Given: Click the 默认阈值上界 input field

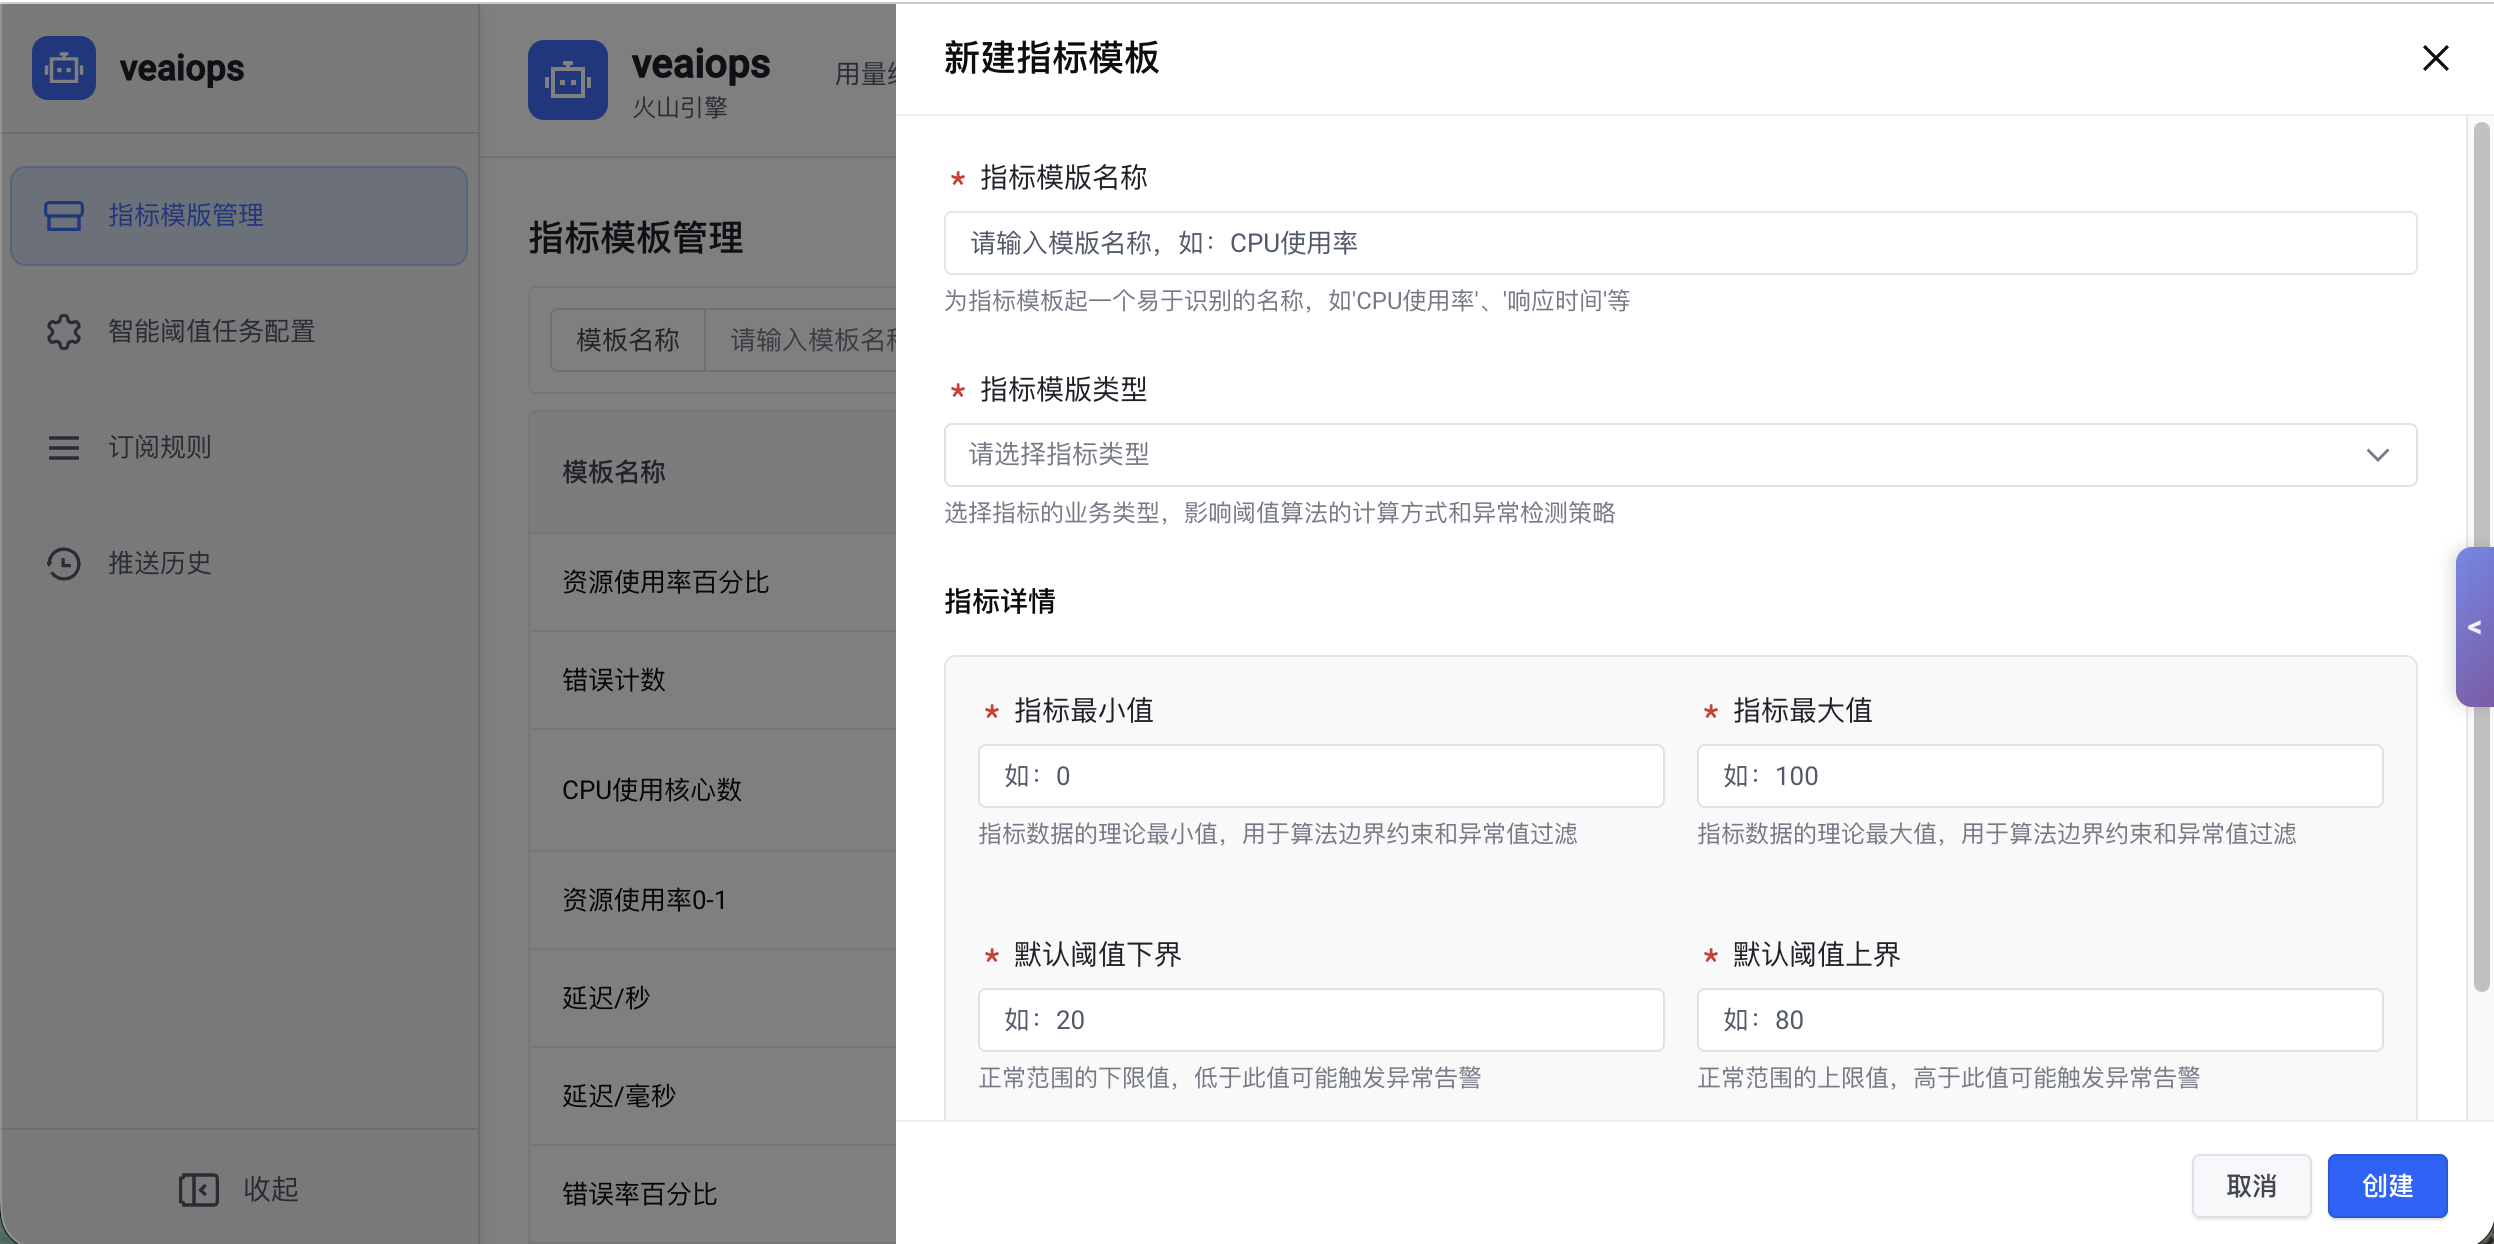Looking at the screenshot, I should coord(2039,1020).
